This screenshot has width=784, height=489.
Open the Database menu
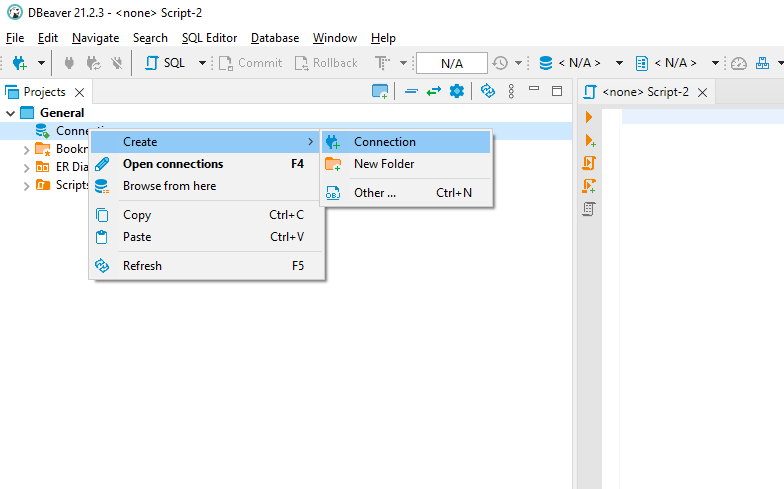click(x=275, y=38)
